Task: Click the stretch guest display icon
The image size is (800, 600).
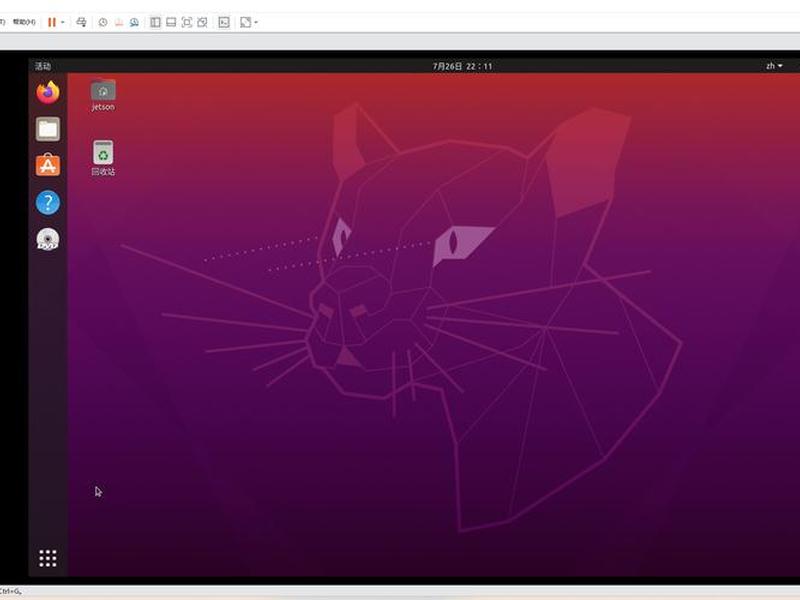Action: click(245, 22)
